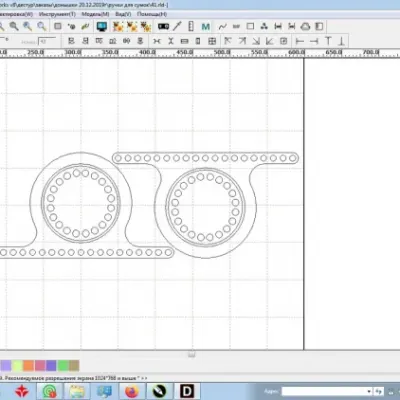400x400 pixels.
Task: Open the green spiral taskbar app
Action: (50, 391)
